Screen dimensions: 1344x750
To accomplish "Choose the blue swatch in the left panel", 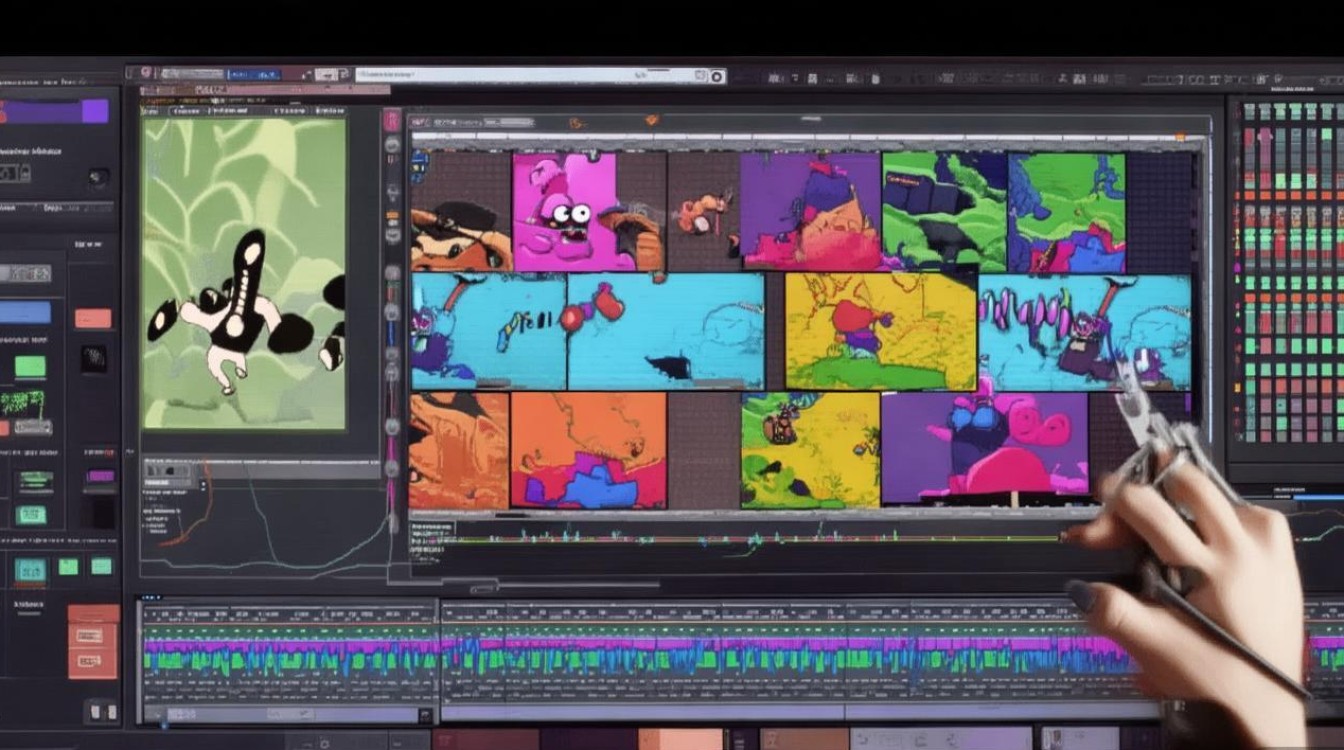I will tap(25, 313).
